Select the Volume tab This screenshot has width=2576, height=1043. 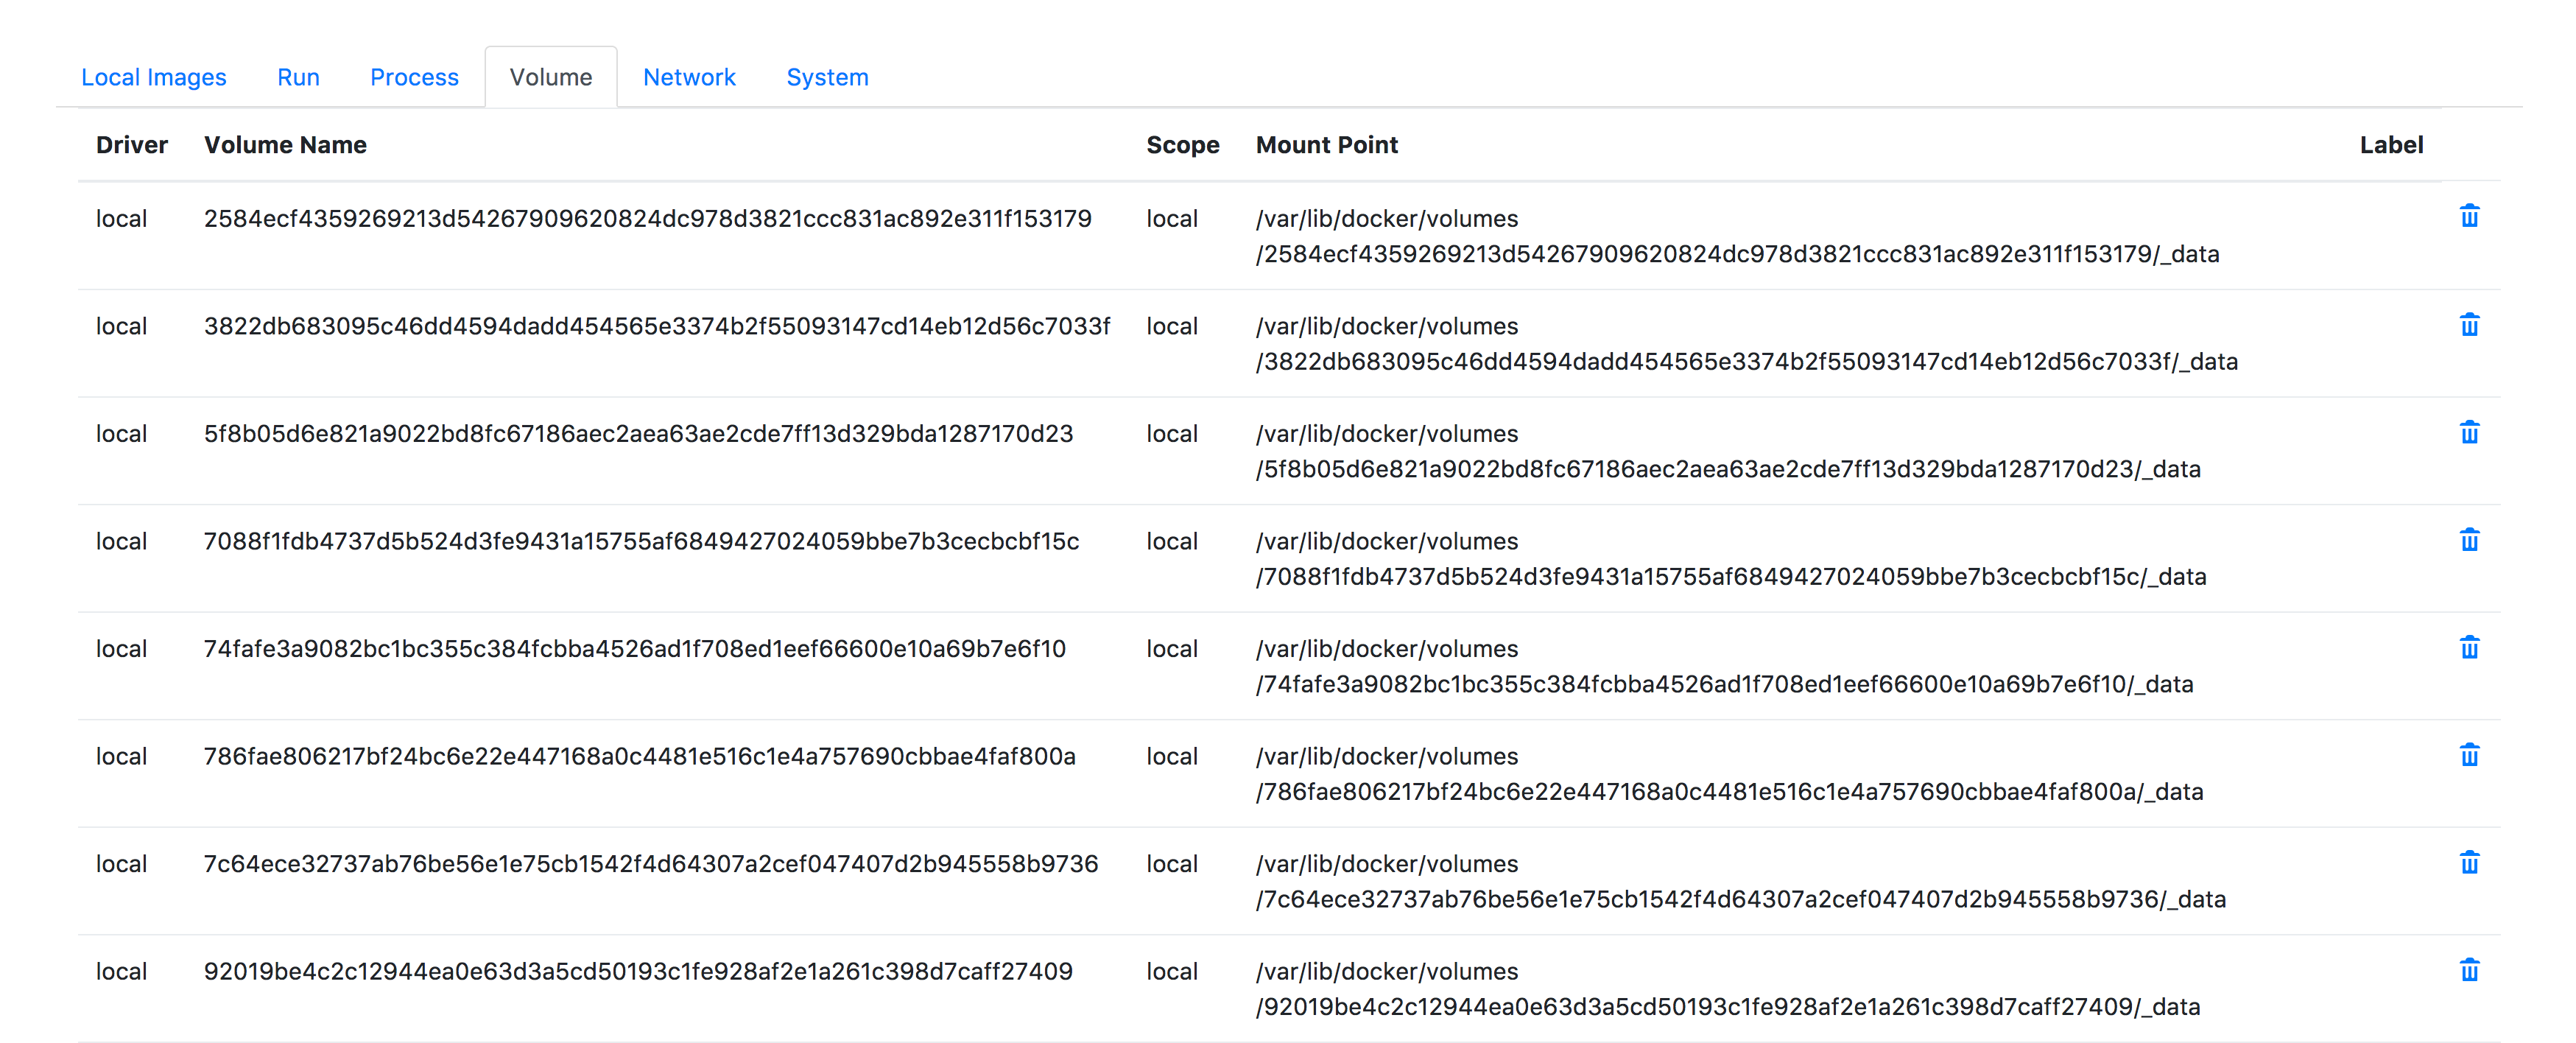click(550, 77)
